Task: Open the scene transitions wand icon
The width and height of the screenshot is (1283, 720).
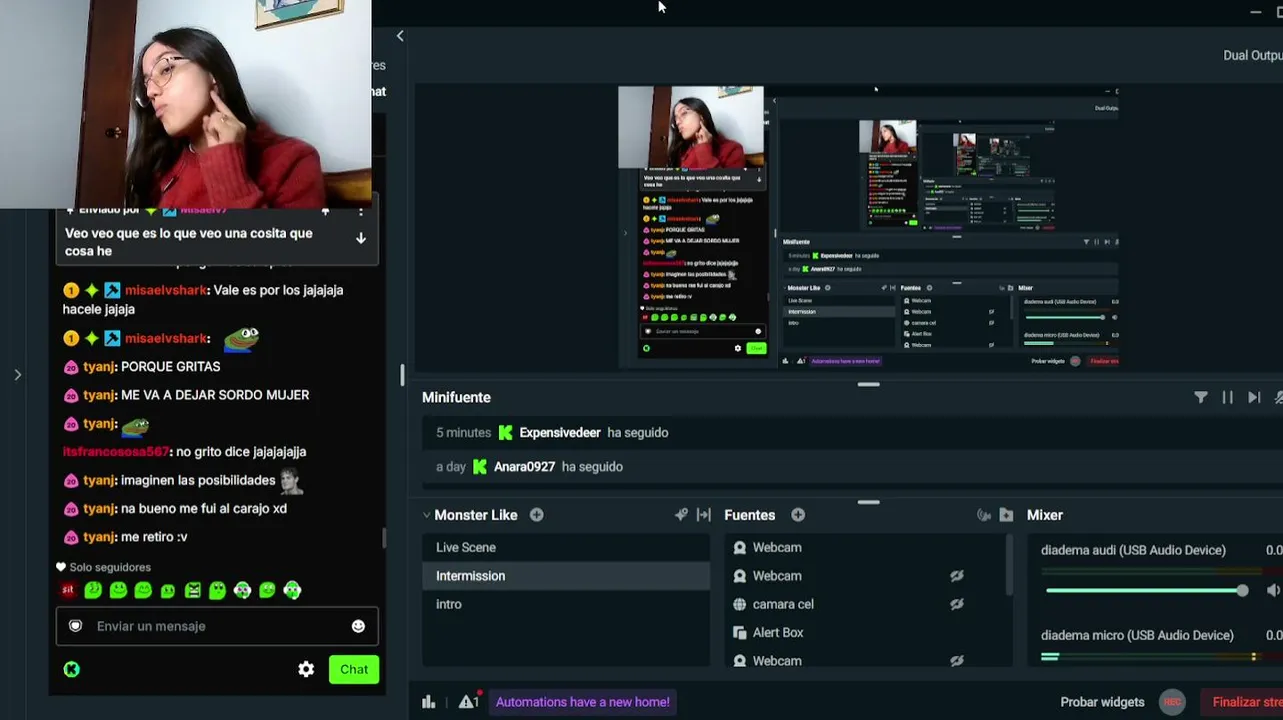Action: tap(681, 515)
